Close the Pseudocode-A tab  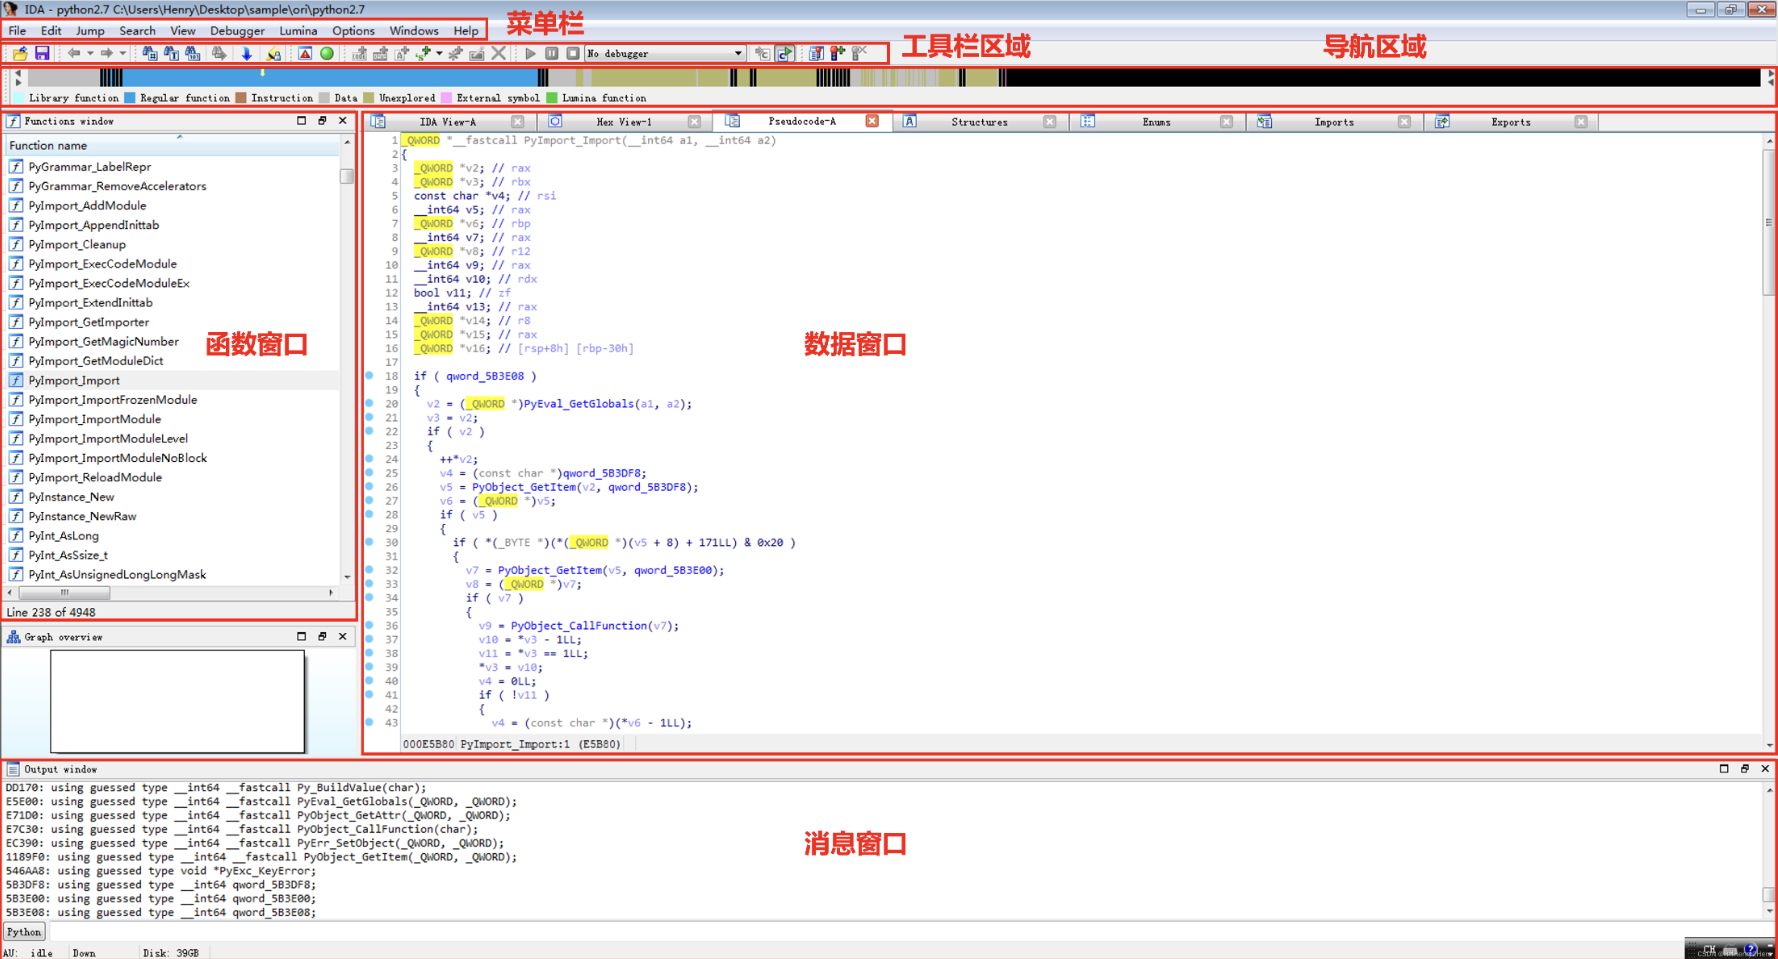click(871, 121)
